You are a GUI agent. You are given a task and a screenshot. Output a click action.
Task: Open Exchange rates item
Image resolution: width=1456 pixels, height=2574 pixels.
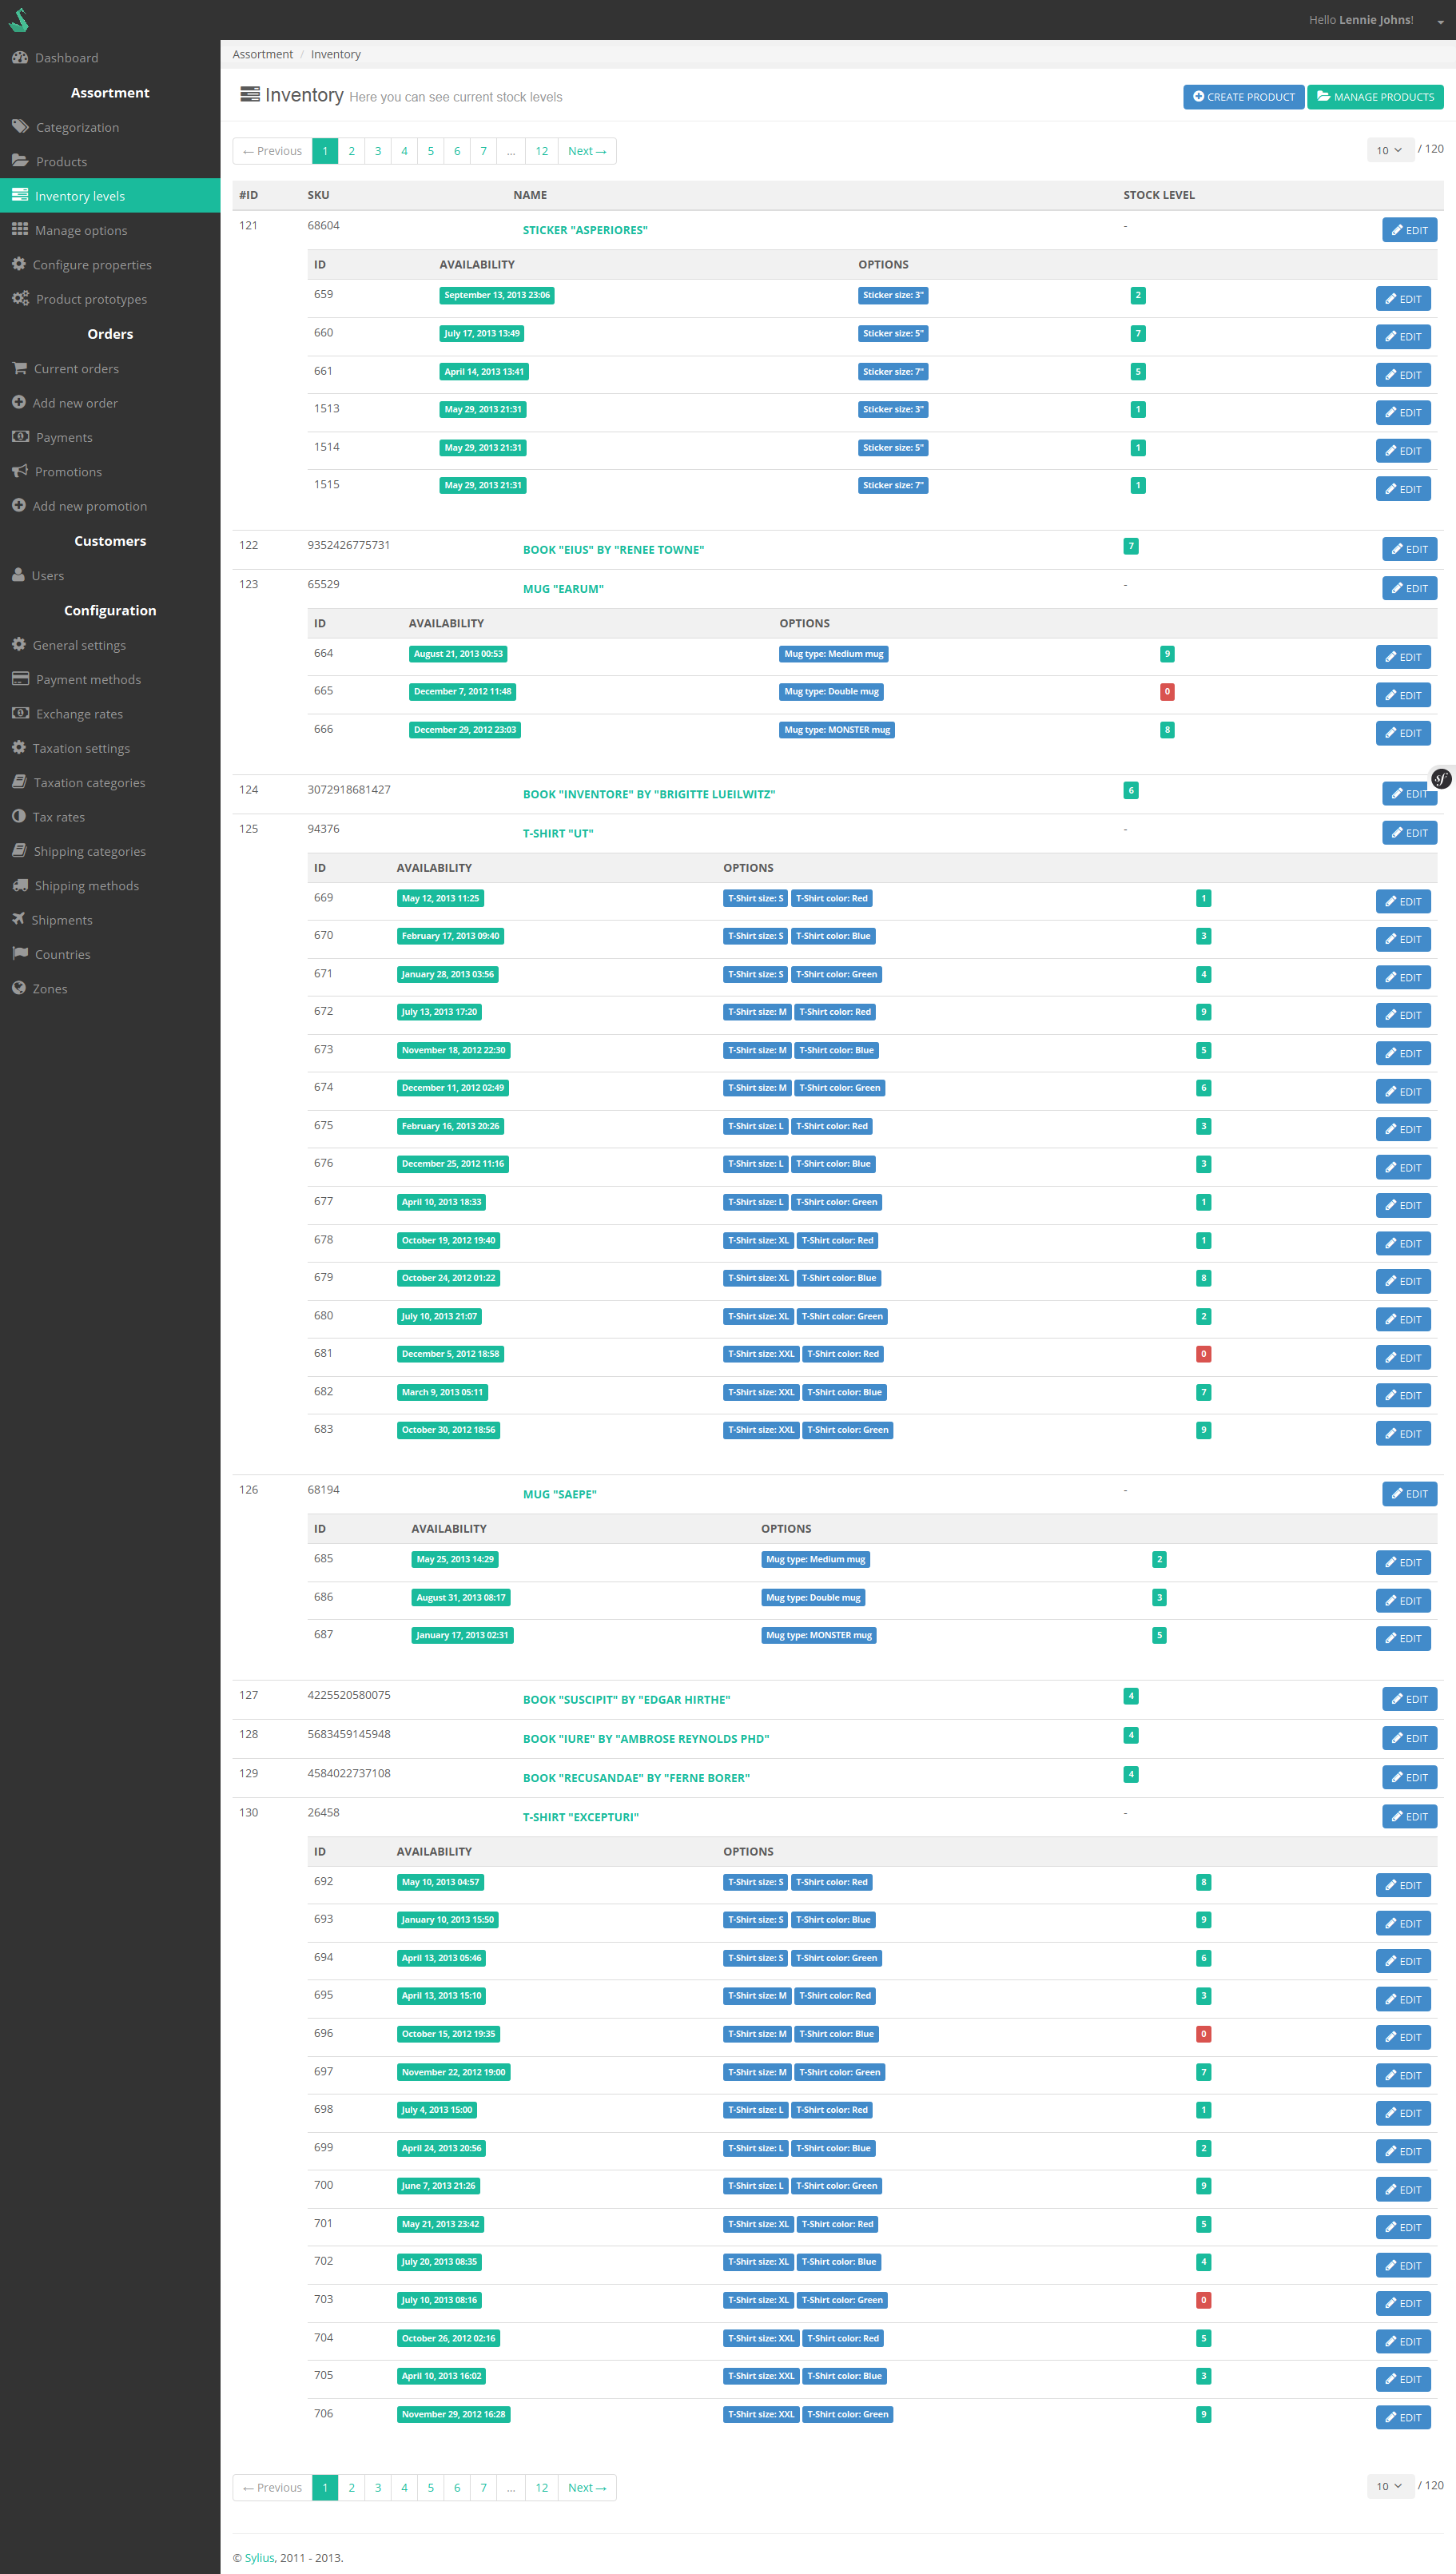click(110, 714)
